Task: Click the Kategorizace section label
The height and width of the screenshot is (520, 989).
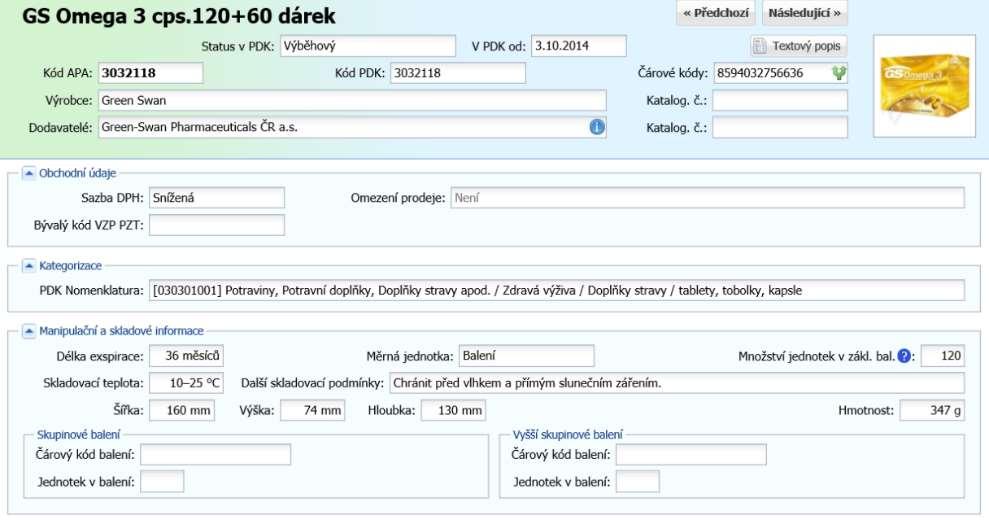Action: [70, 266]
